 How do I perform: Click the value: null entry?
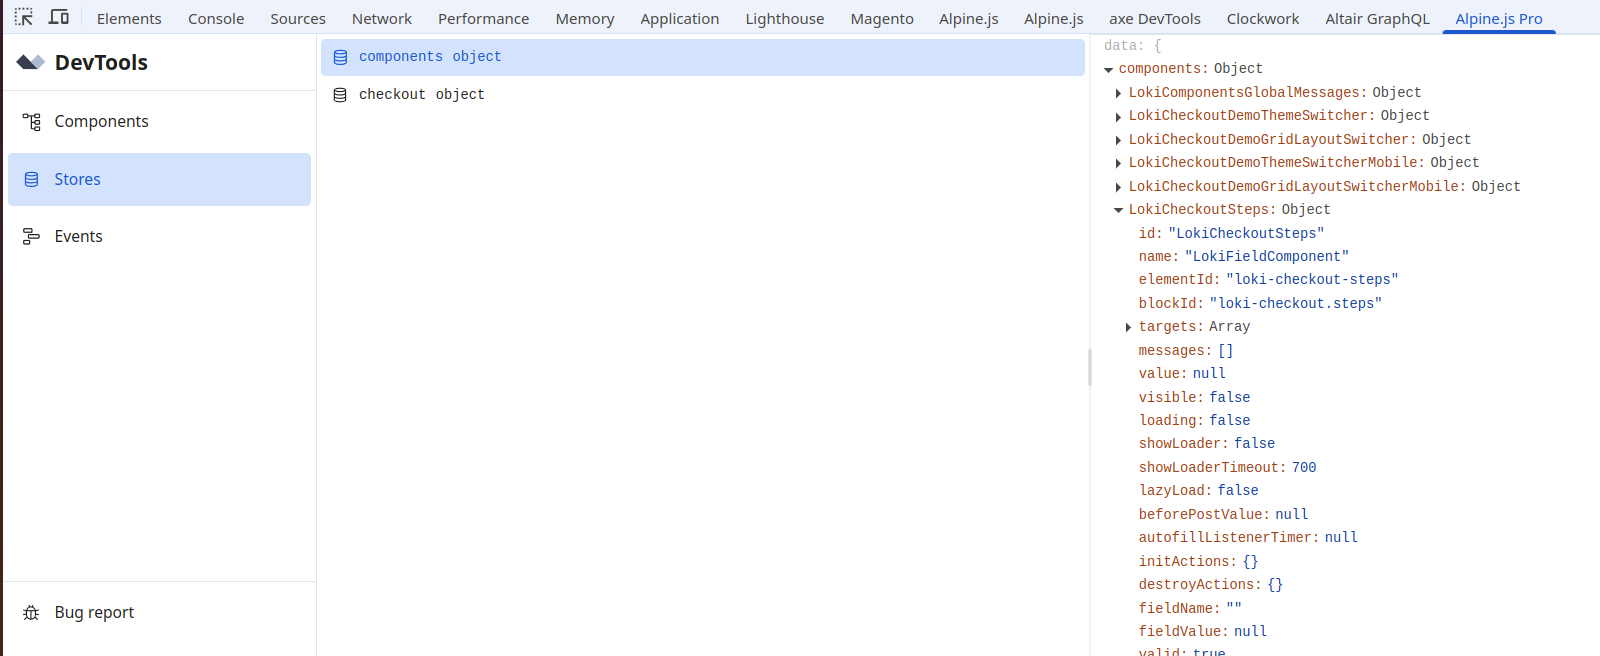coord(1182,374)
